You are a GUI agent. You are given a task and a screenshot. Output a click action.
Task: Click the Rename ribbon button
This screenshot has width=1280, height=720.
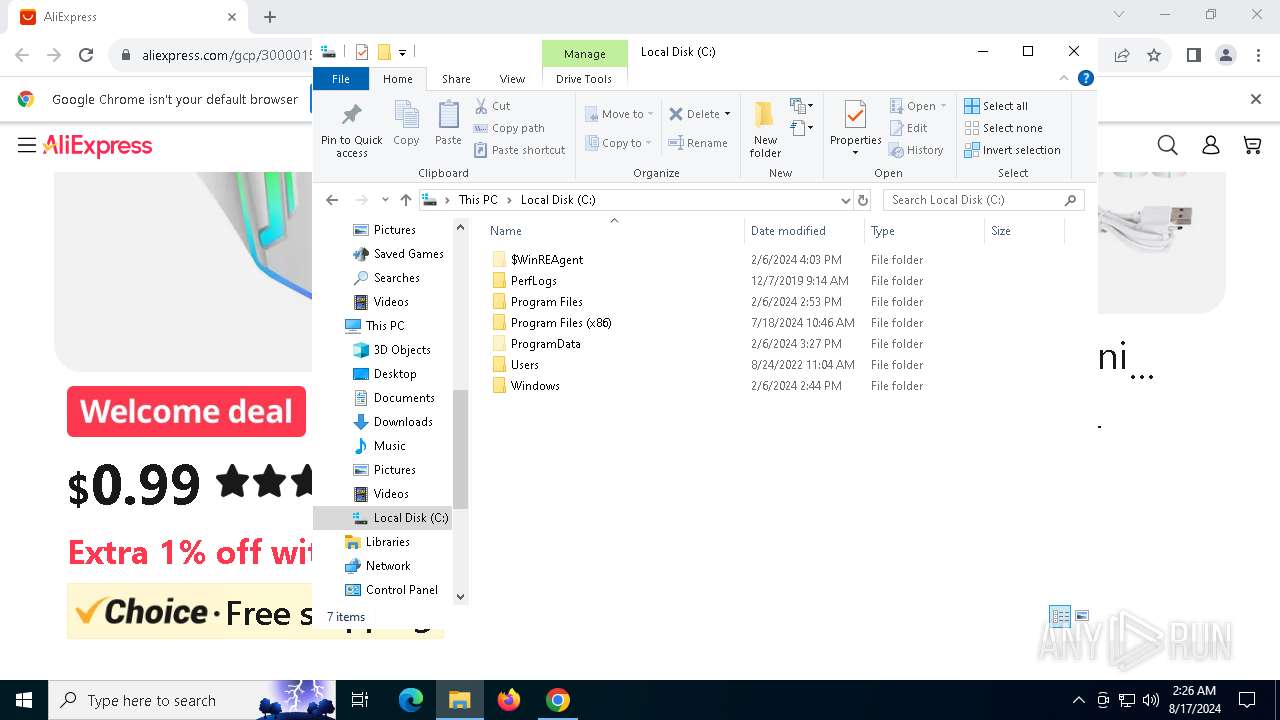(x=698, y=143)
